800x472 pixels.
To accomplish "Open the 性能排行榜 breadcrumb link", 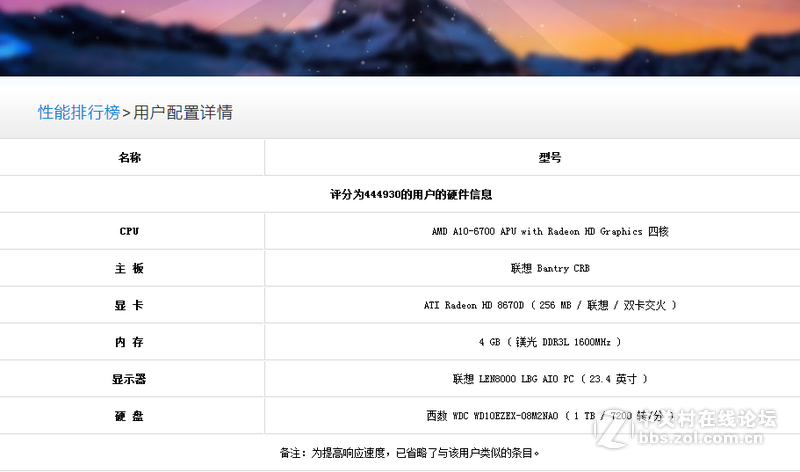I will 79,112.
